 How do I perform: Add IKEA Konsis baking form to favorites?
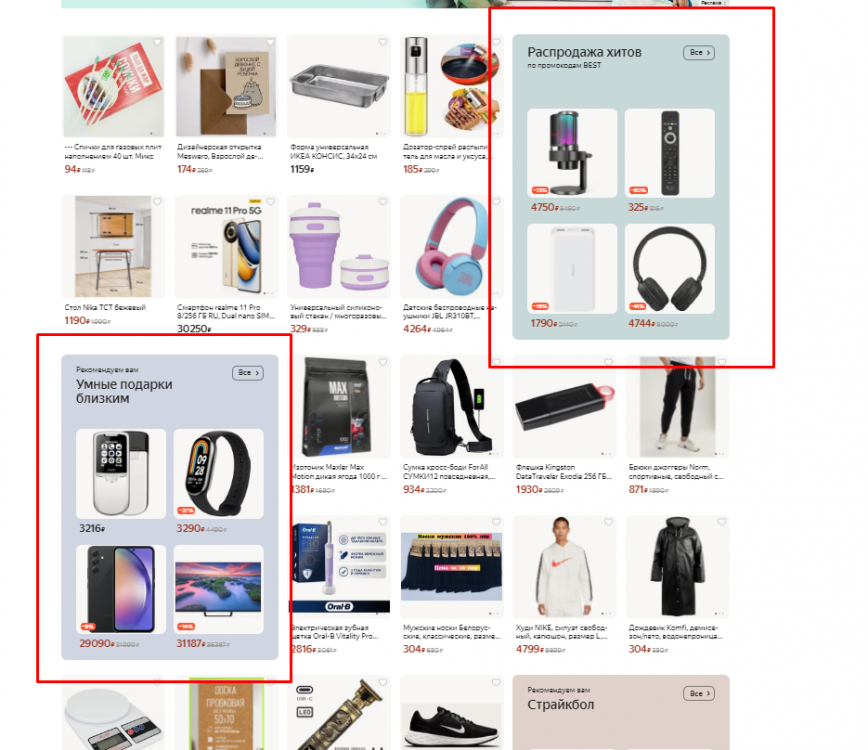[x=383, y=42]
